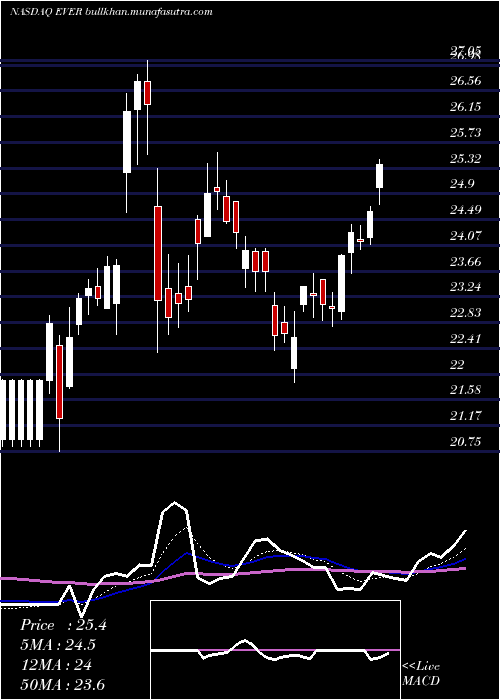This screenshot has height=700, width=500.
Task: Click the 21.17 price axis label
Action: [466, 416]
